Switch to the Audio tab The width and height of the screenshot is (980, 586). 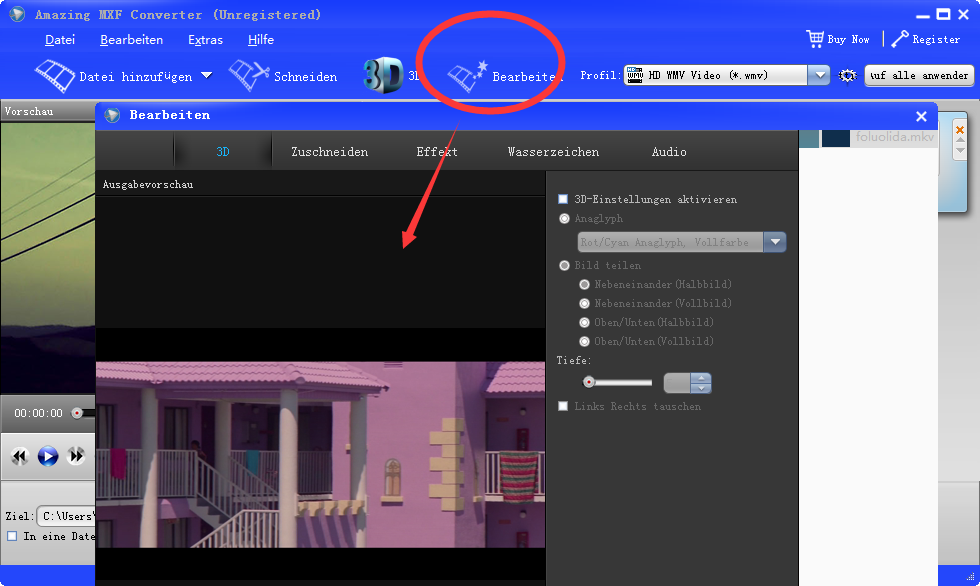[669, 152]
